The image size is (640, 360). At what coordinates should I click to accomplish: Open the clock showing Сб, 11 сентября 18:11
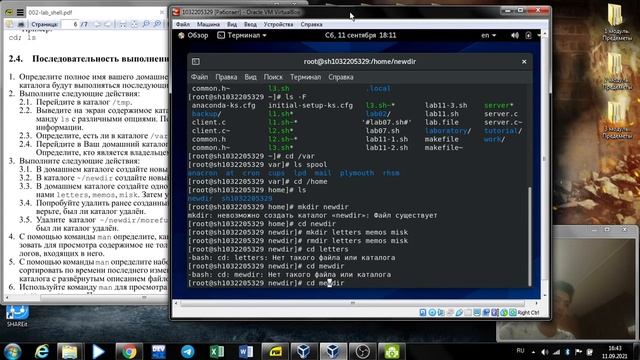(360, 36)
